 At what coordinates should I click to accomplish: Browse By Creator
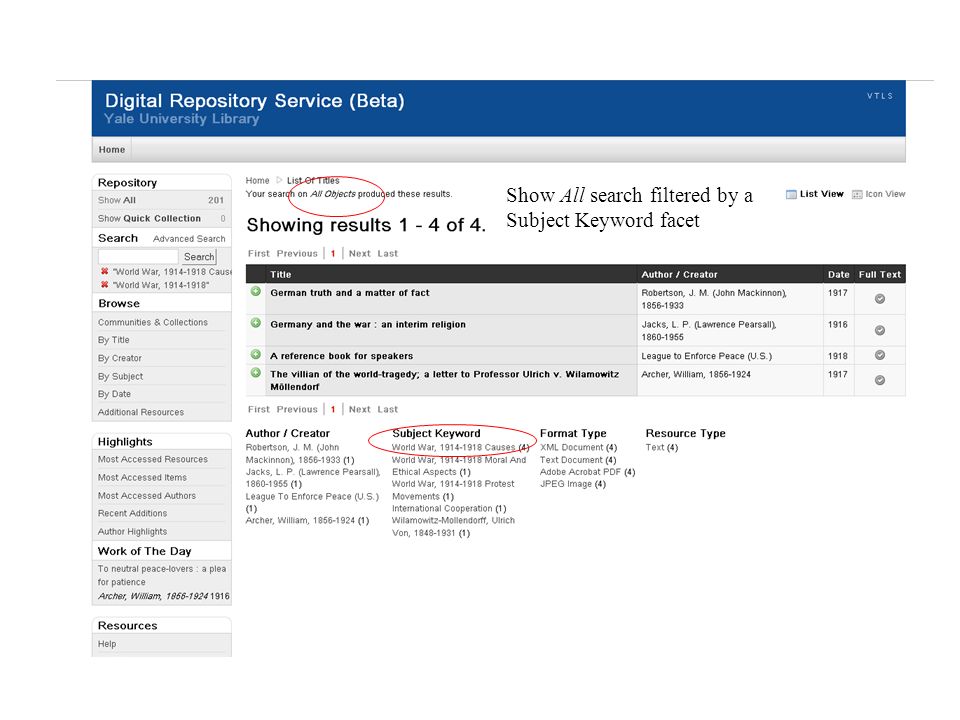coord(119,358)
